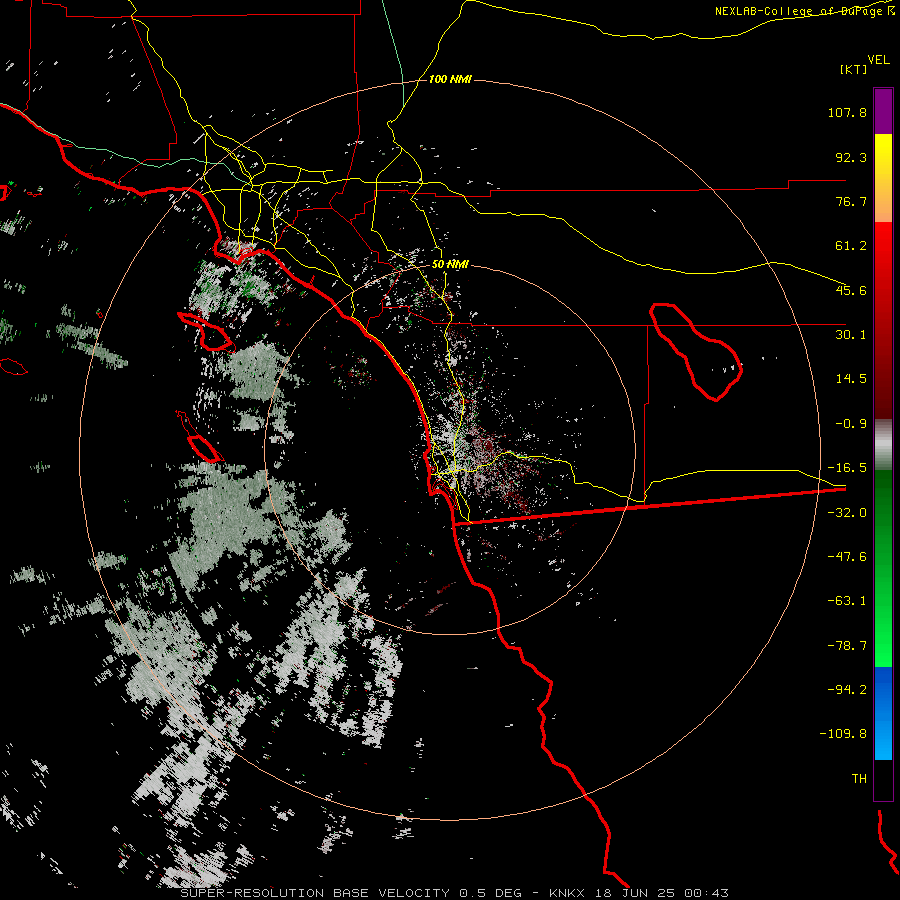The height and width of the screenshot is (900, 900).
Task: Pick the blue segment of color bar
Action: [883, 713]
